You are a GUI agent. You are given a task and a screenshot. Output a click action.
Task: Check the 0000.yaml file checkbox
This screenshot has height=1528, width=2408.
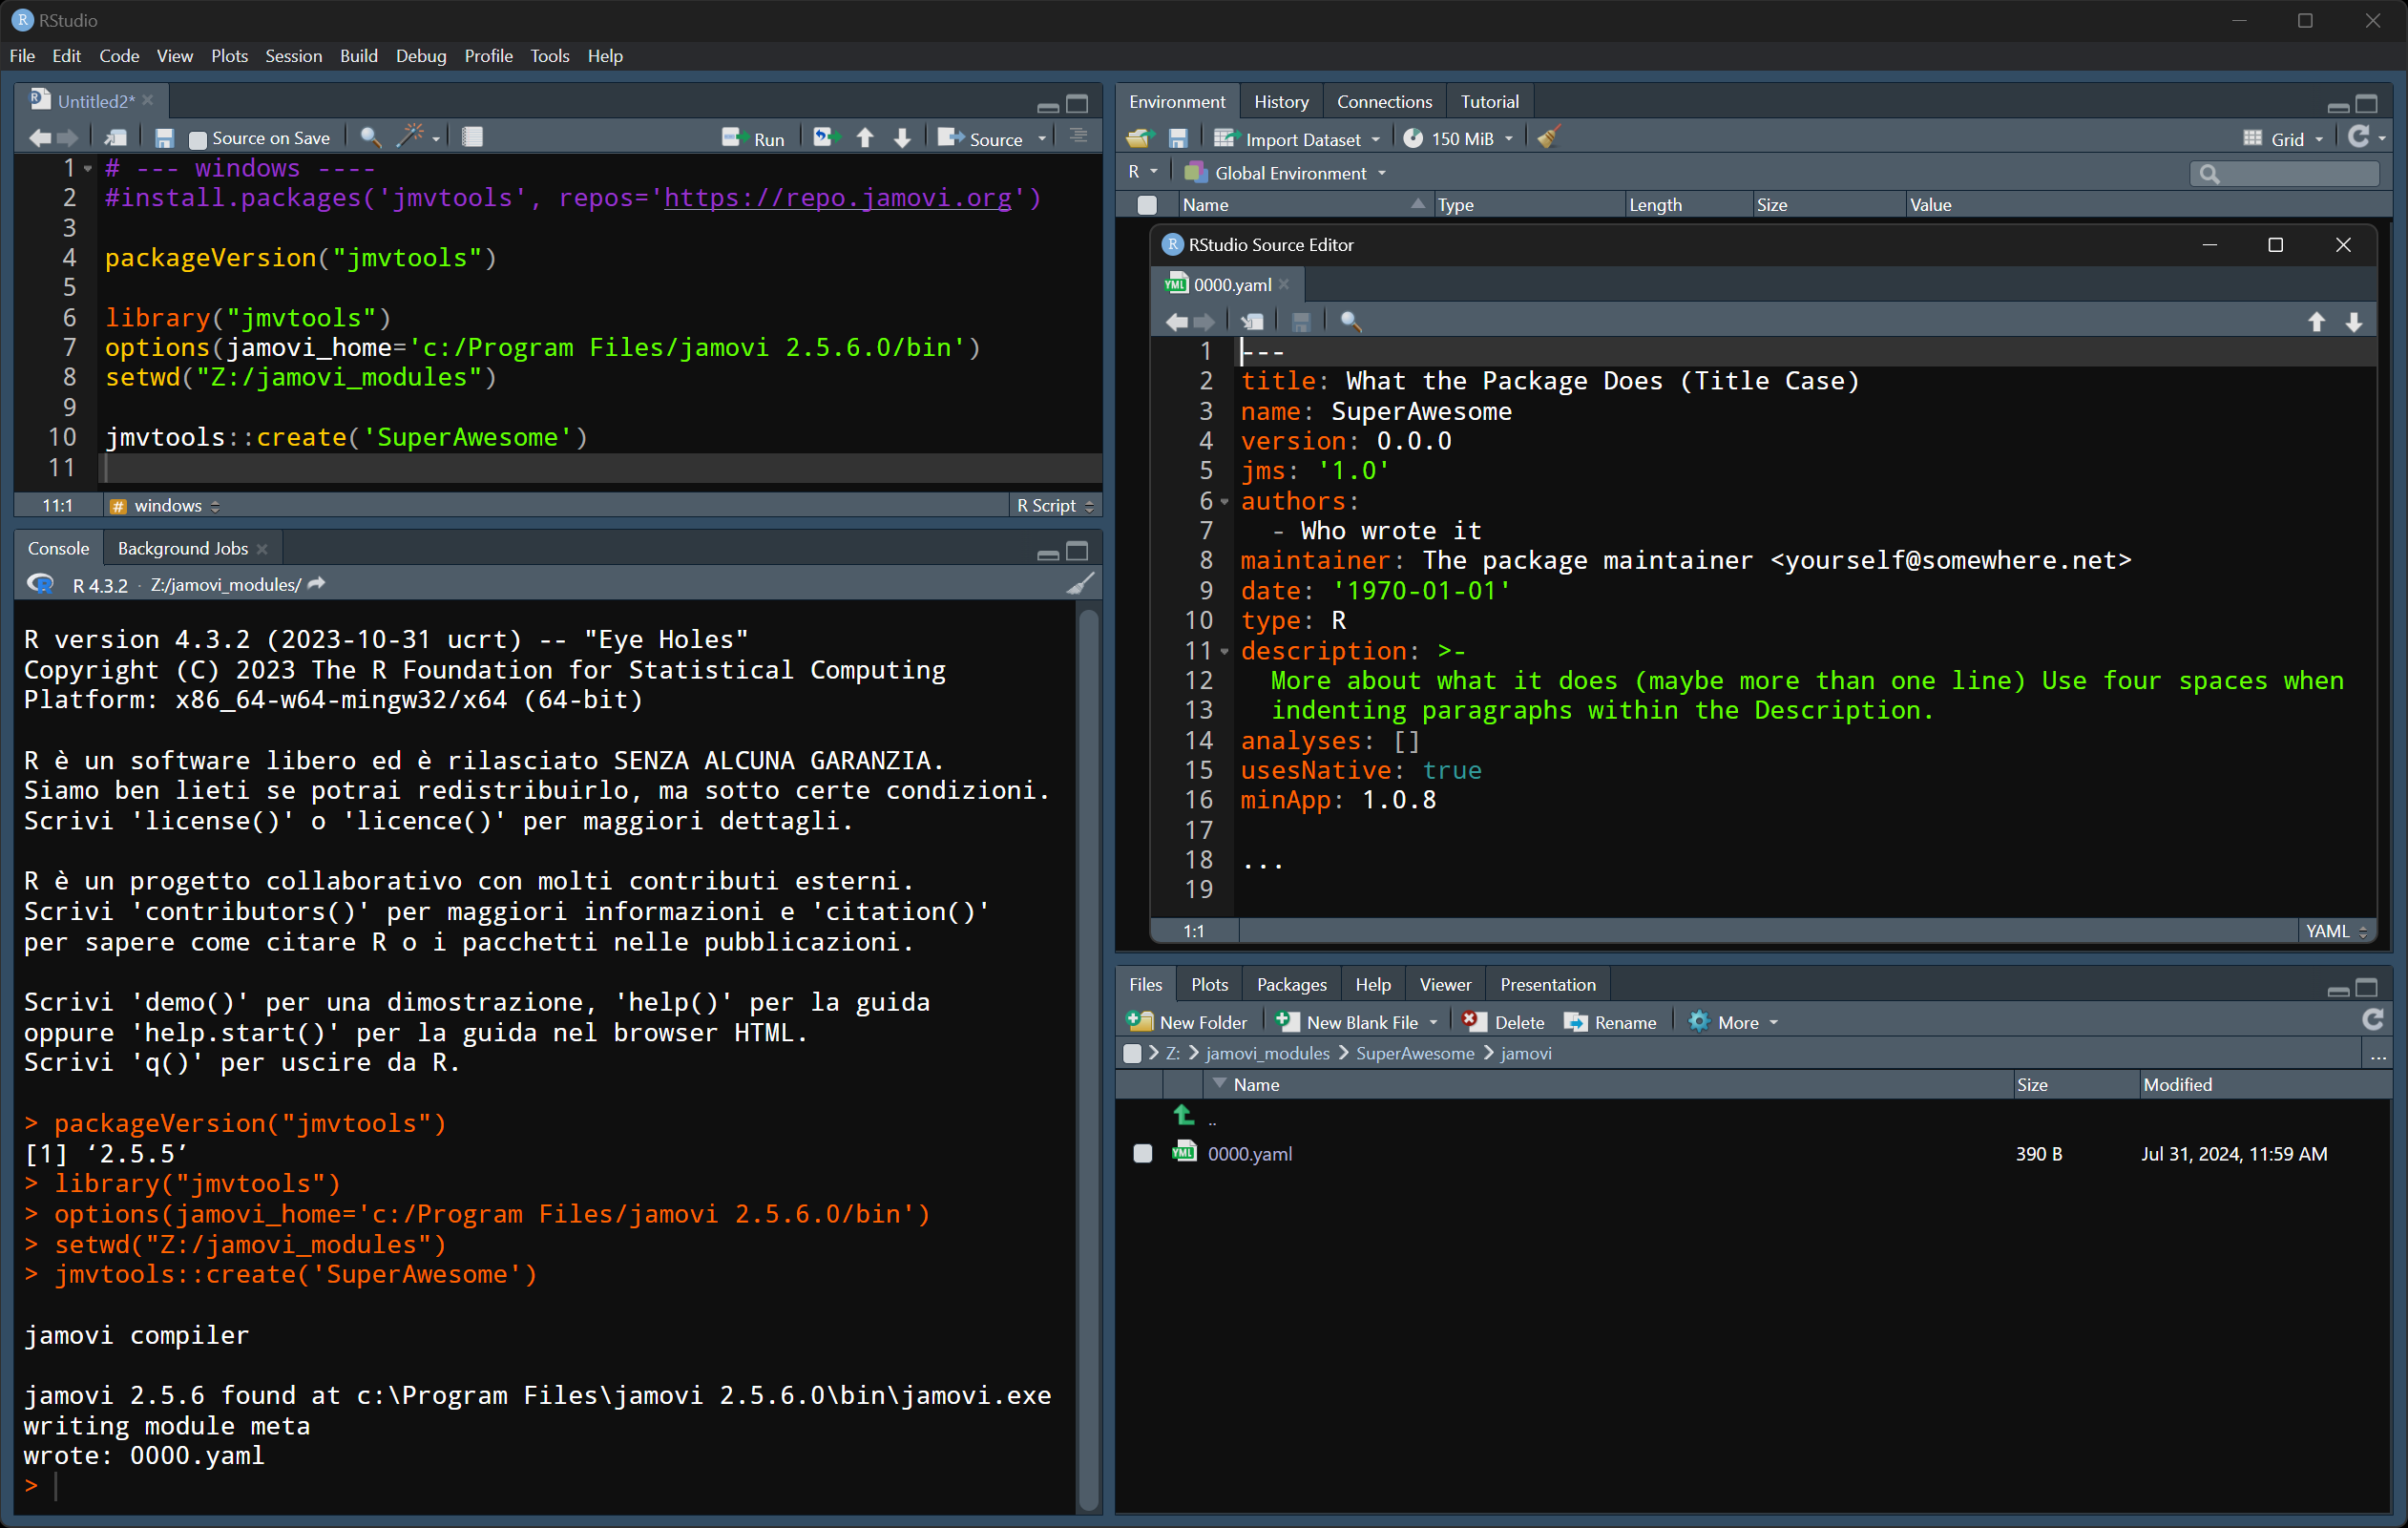tap(1142, 1153)
